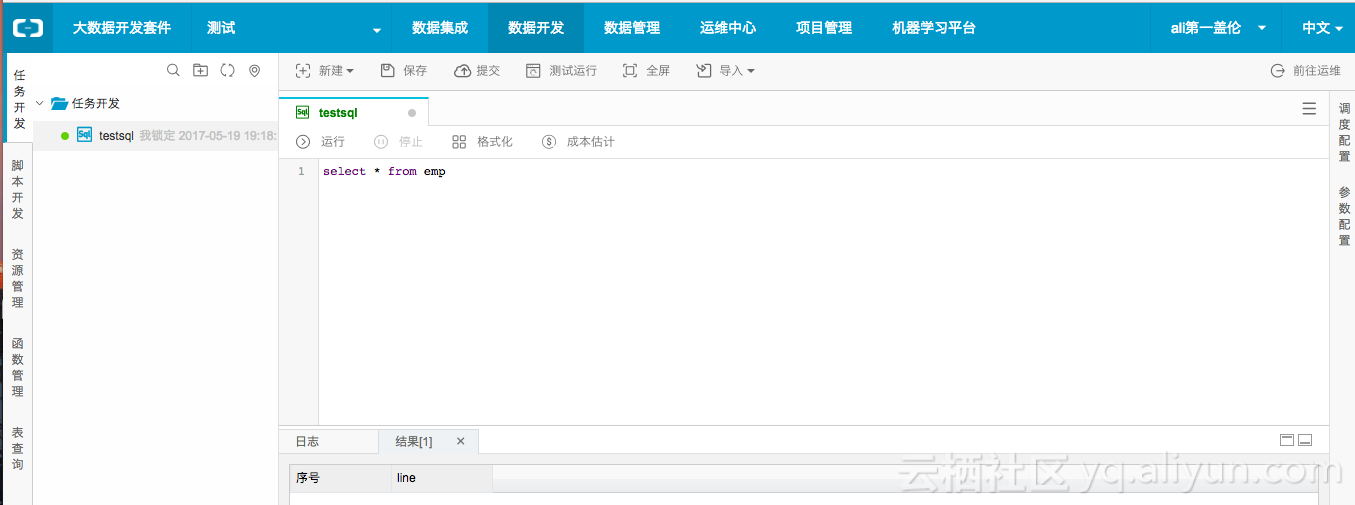Open the 测试 project dropdown

(x=290, y=28)
